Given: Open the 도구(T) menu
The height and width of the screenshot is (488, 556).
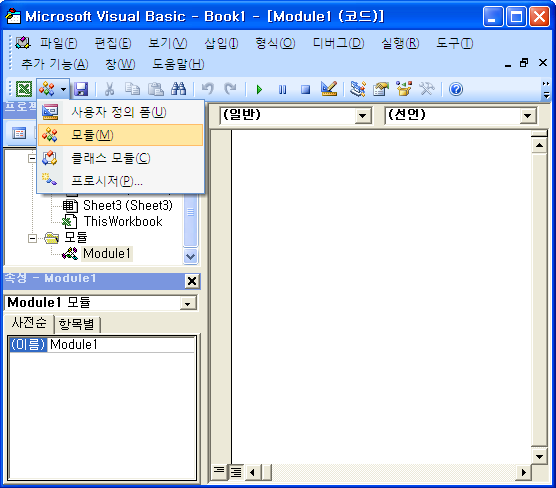Looking at the screenshot, I should click(x=455, y=43).
